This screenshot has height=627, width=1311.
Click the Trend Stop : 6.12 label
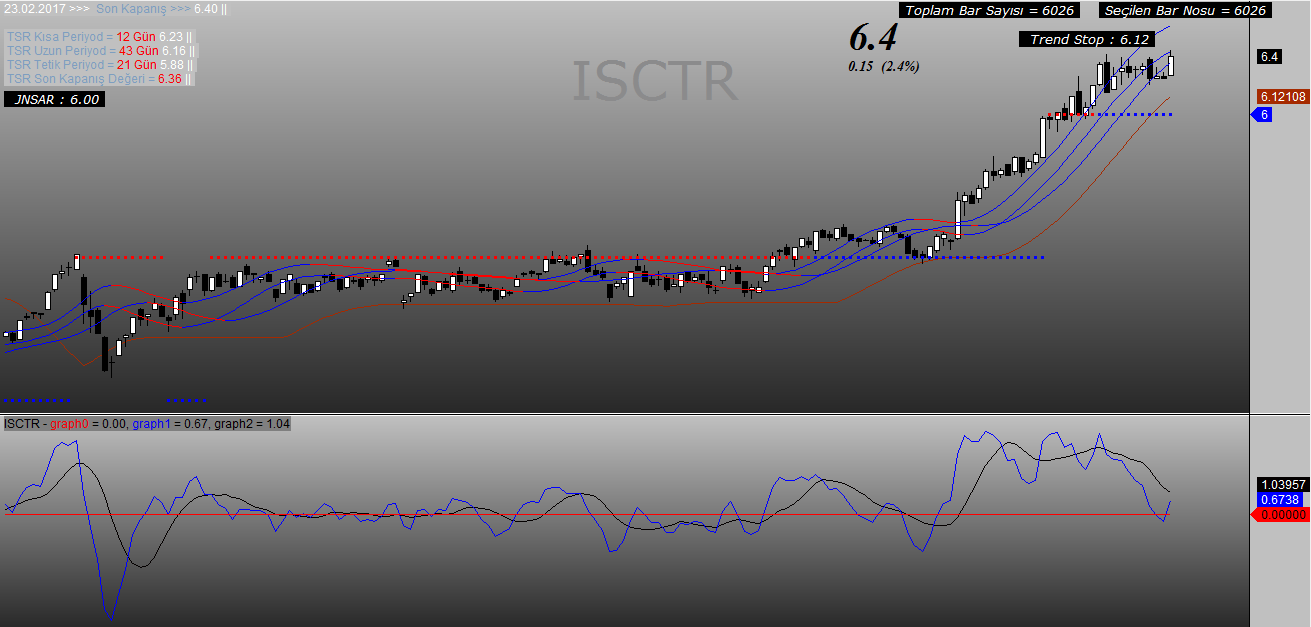tap(1087, 39)
